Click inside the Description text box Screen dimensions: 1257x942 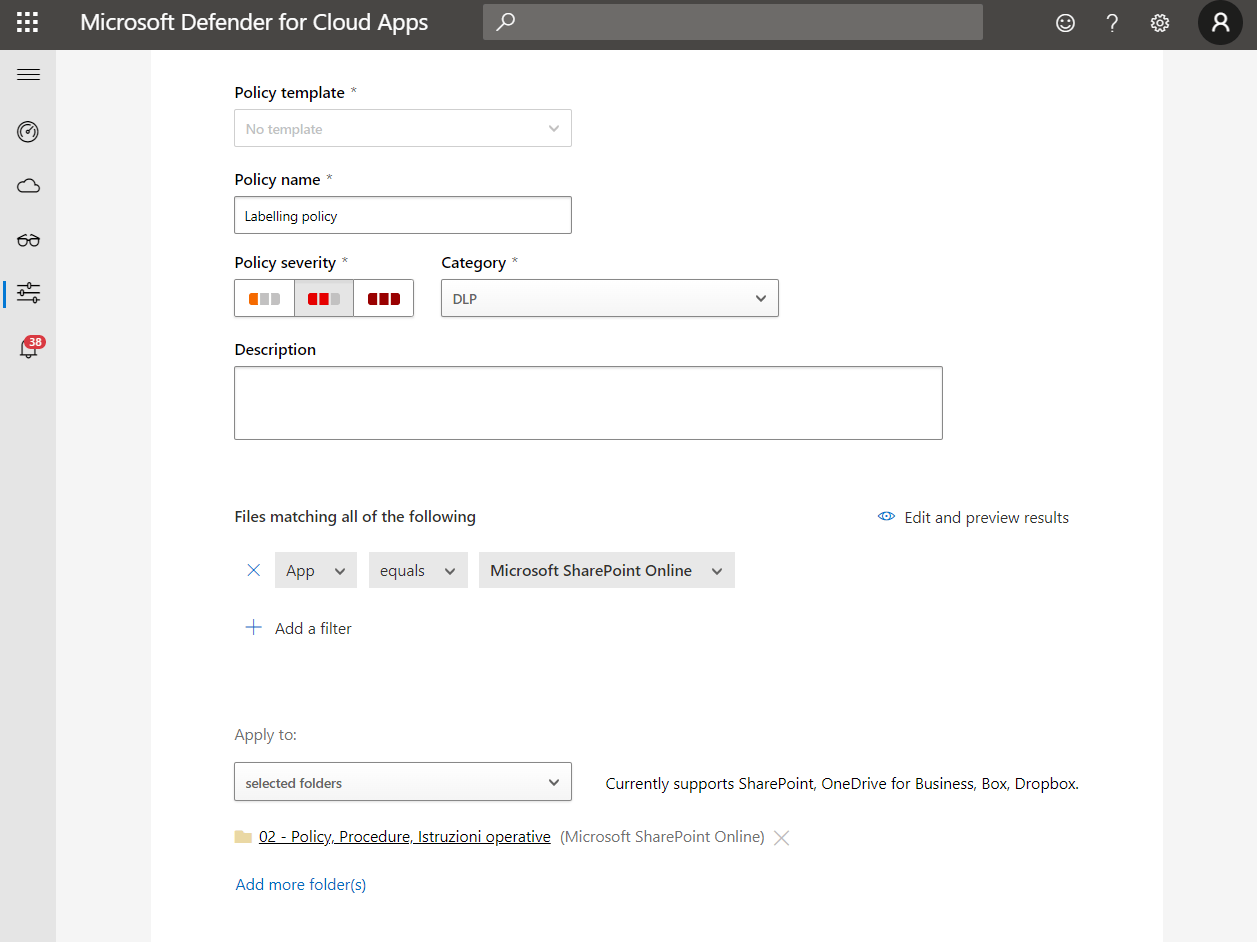pyautogui.click(x=588, y=403)
